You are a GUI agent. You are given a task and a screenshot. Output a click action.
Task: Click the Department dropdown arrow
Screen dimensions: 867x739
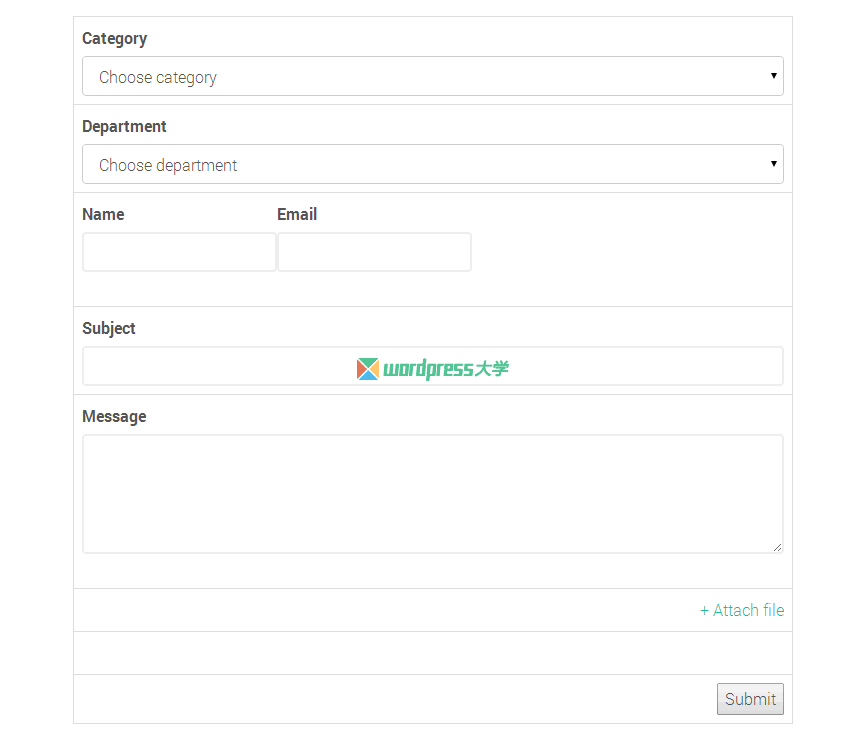pos(774,164)
